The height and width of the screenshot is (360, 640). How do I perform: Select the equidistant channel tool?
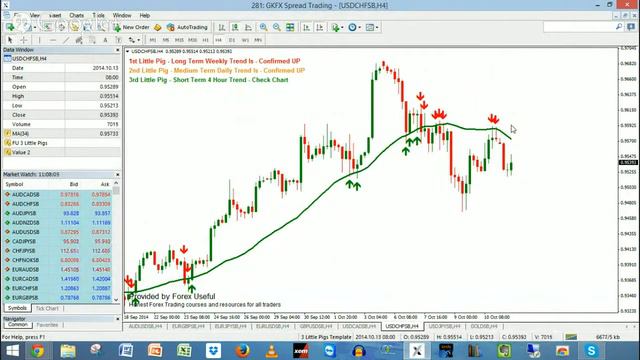click(79, 40)
